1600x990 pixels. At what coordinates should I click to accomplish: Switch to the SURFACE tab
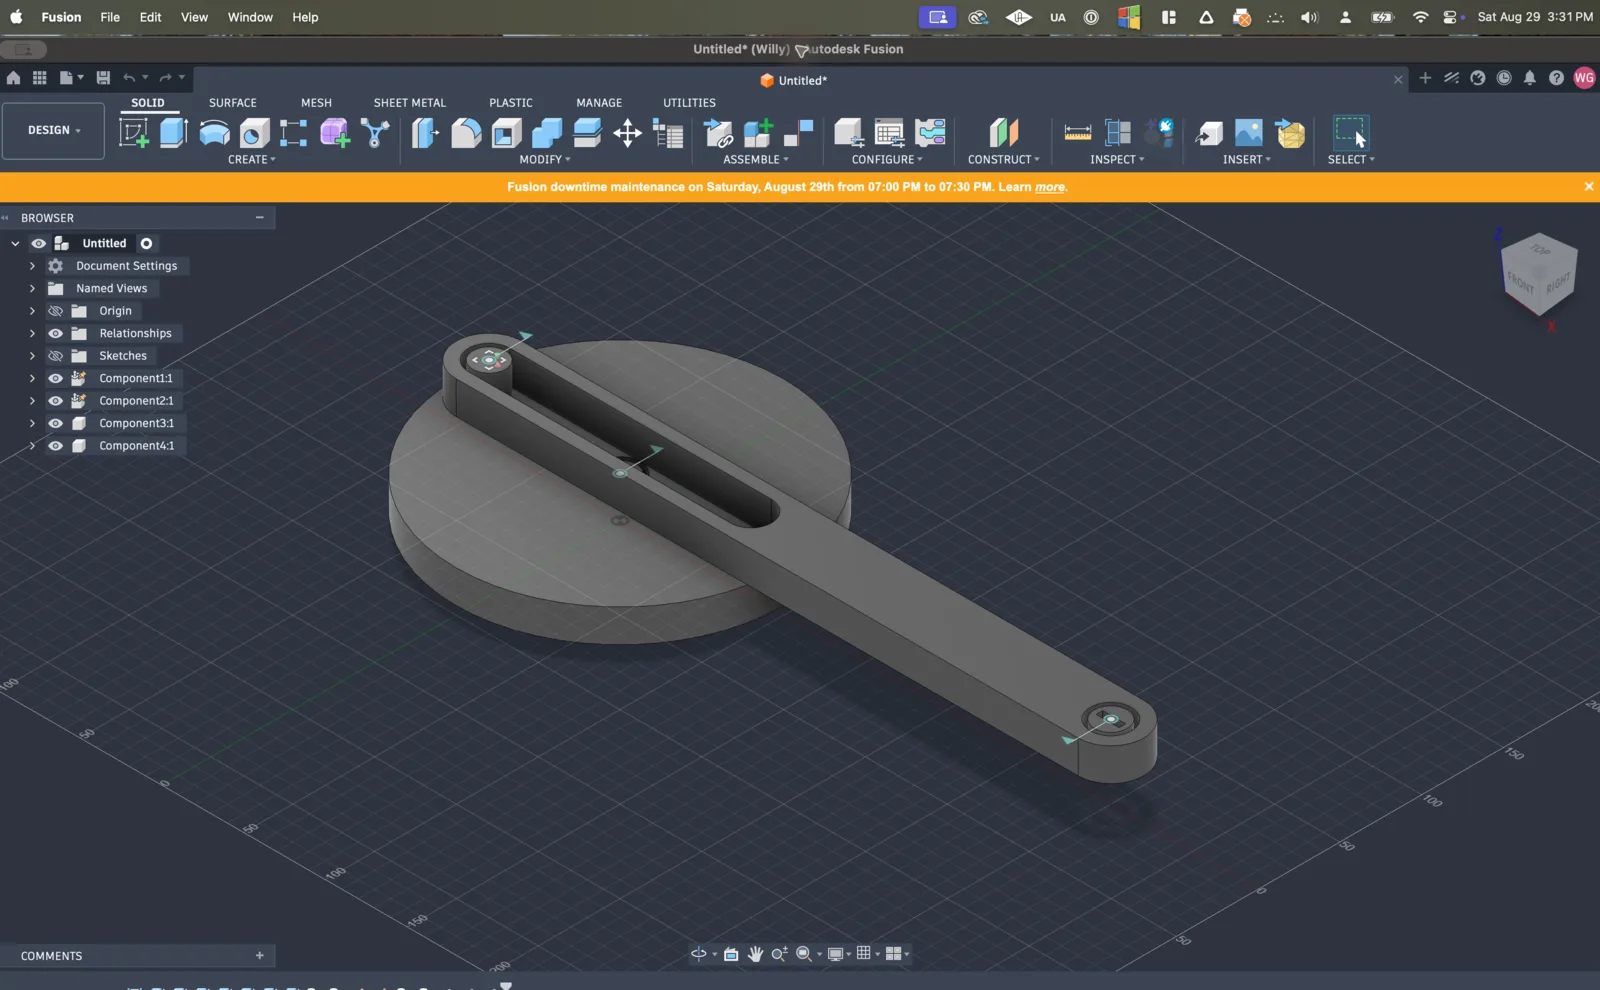tap(233, 103)
